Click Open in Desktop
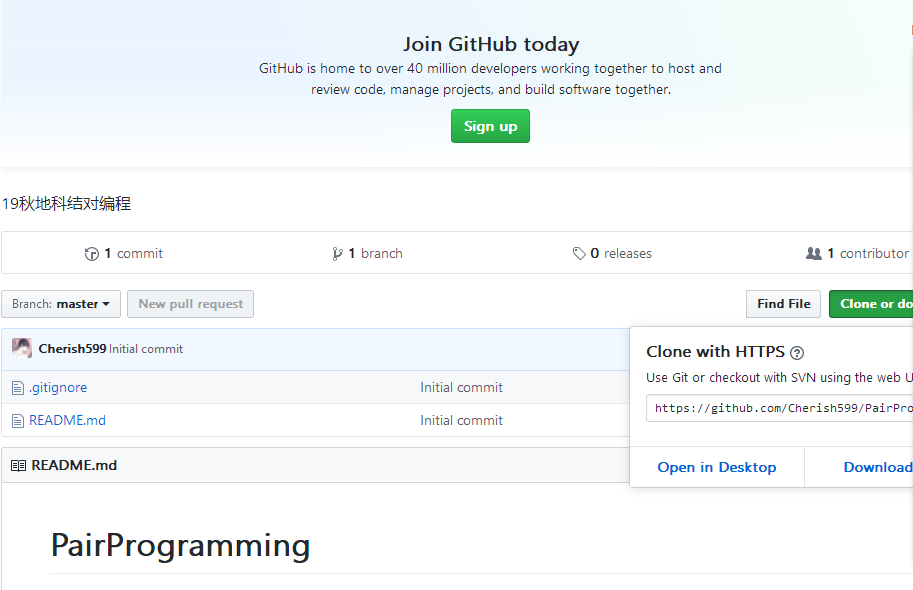This screenshot has width=913, height=590. pyautogui.click(x=717, y=467)
